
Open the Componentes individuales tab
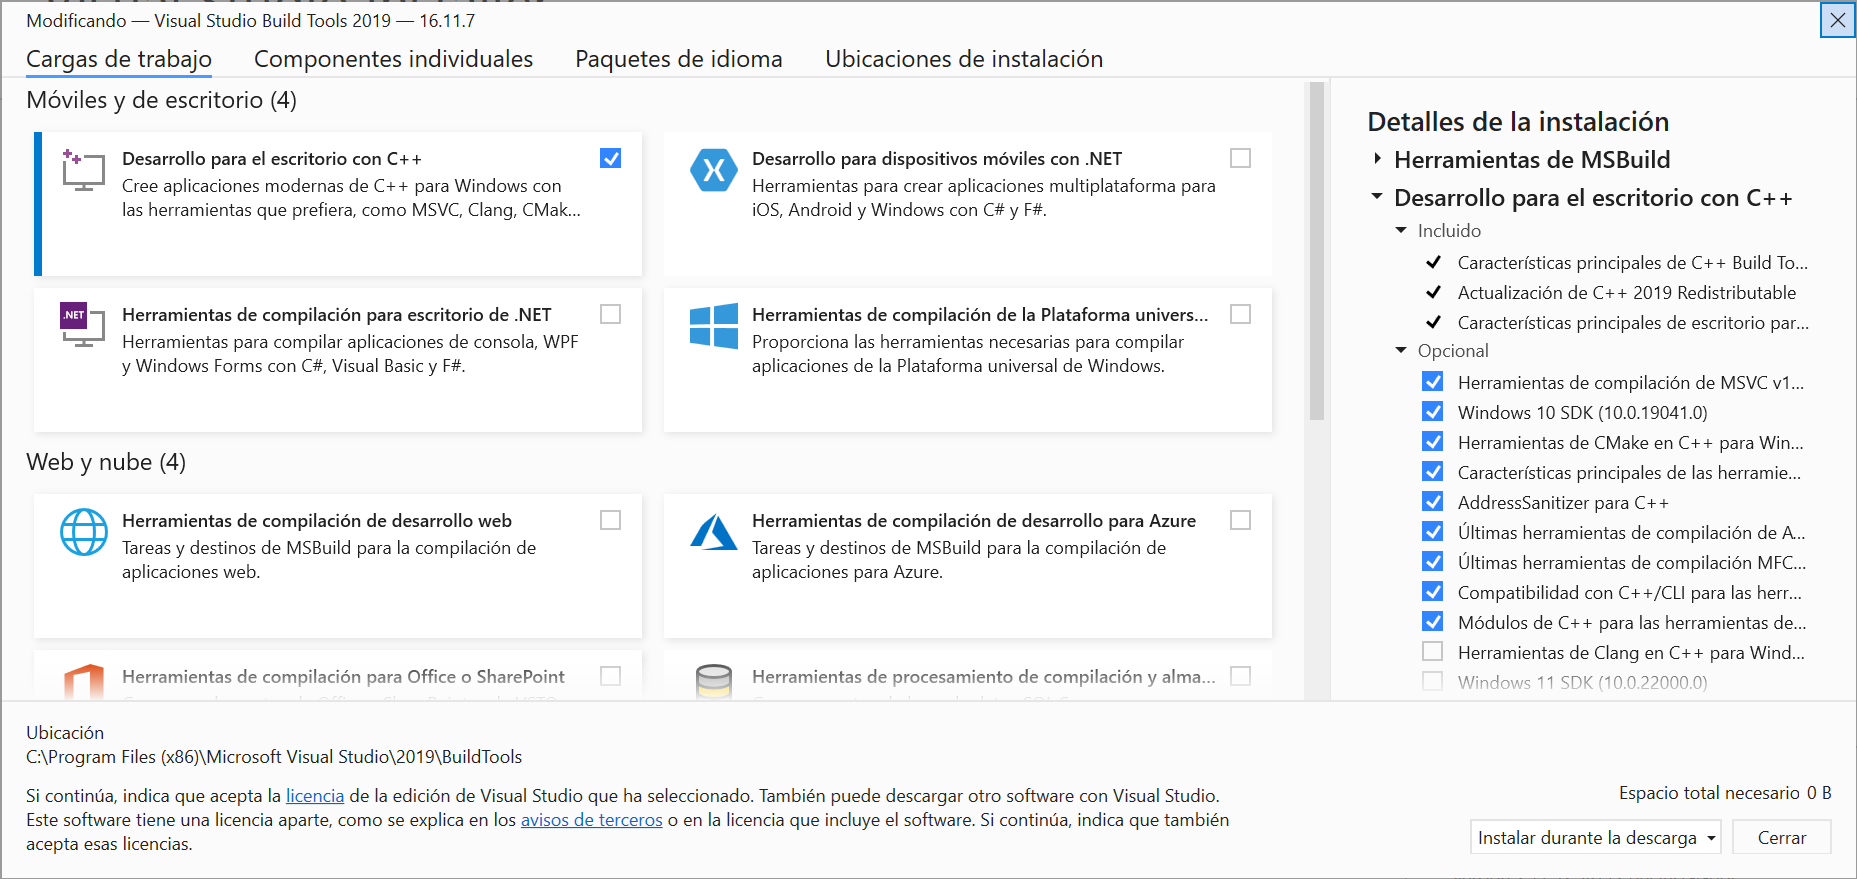[x=394, y=59]
